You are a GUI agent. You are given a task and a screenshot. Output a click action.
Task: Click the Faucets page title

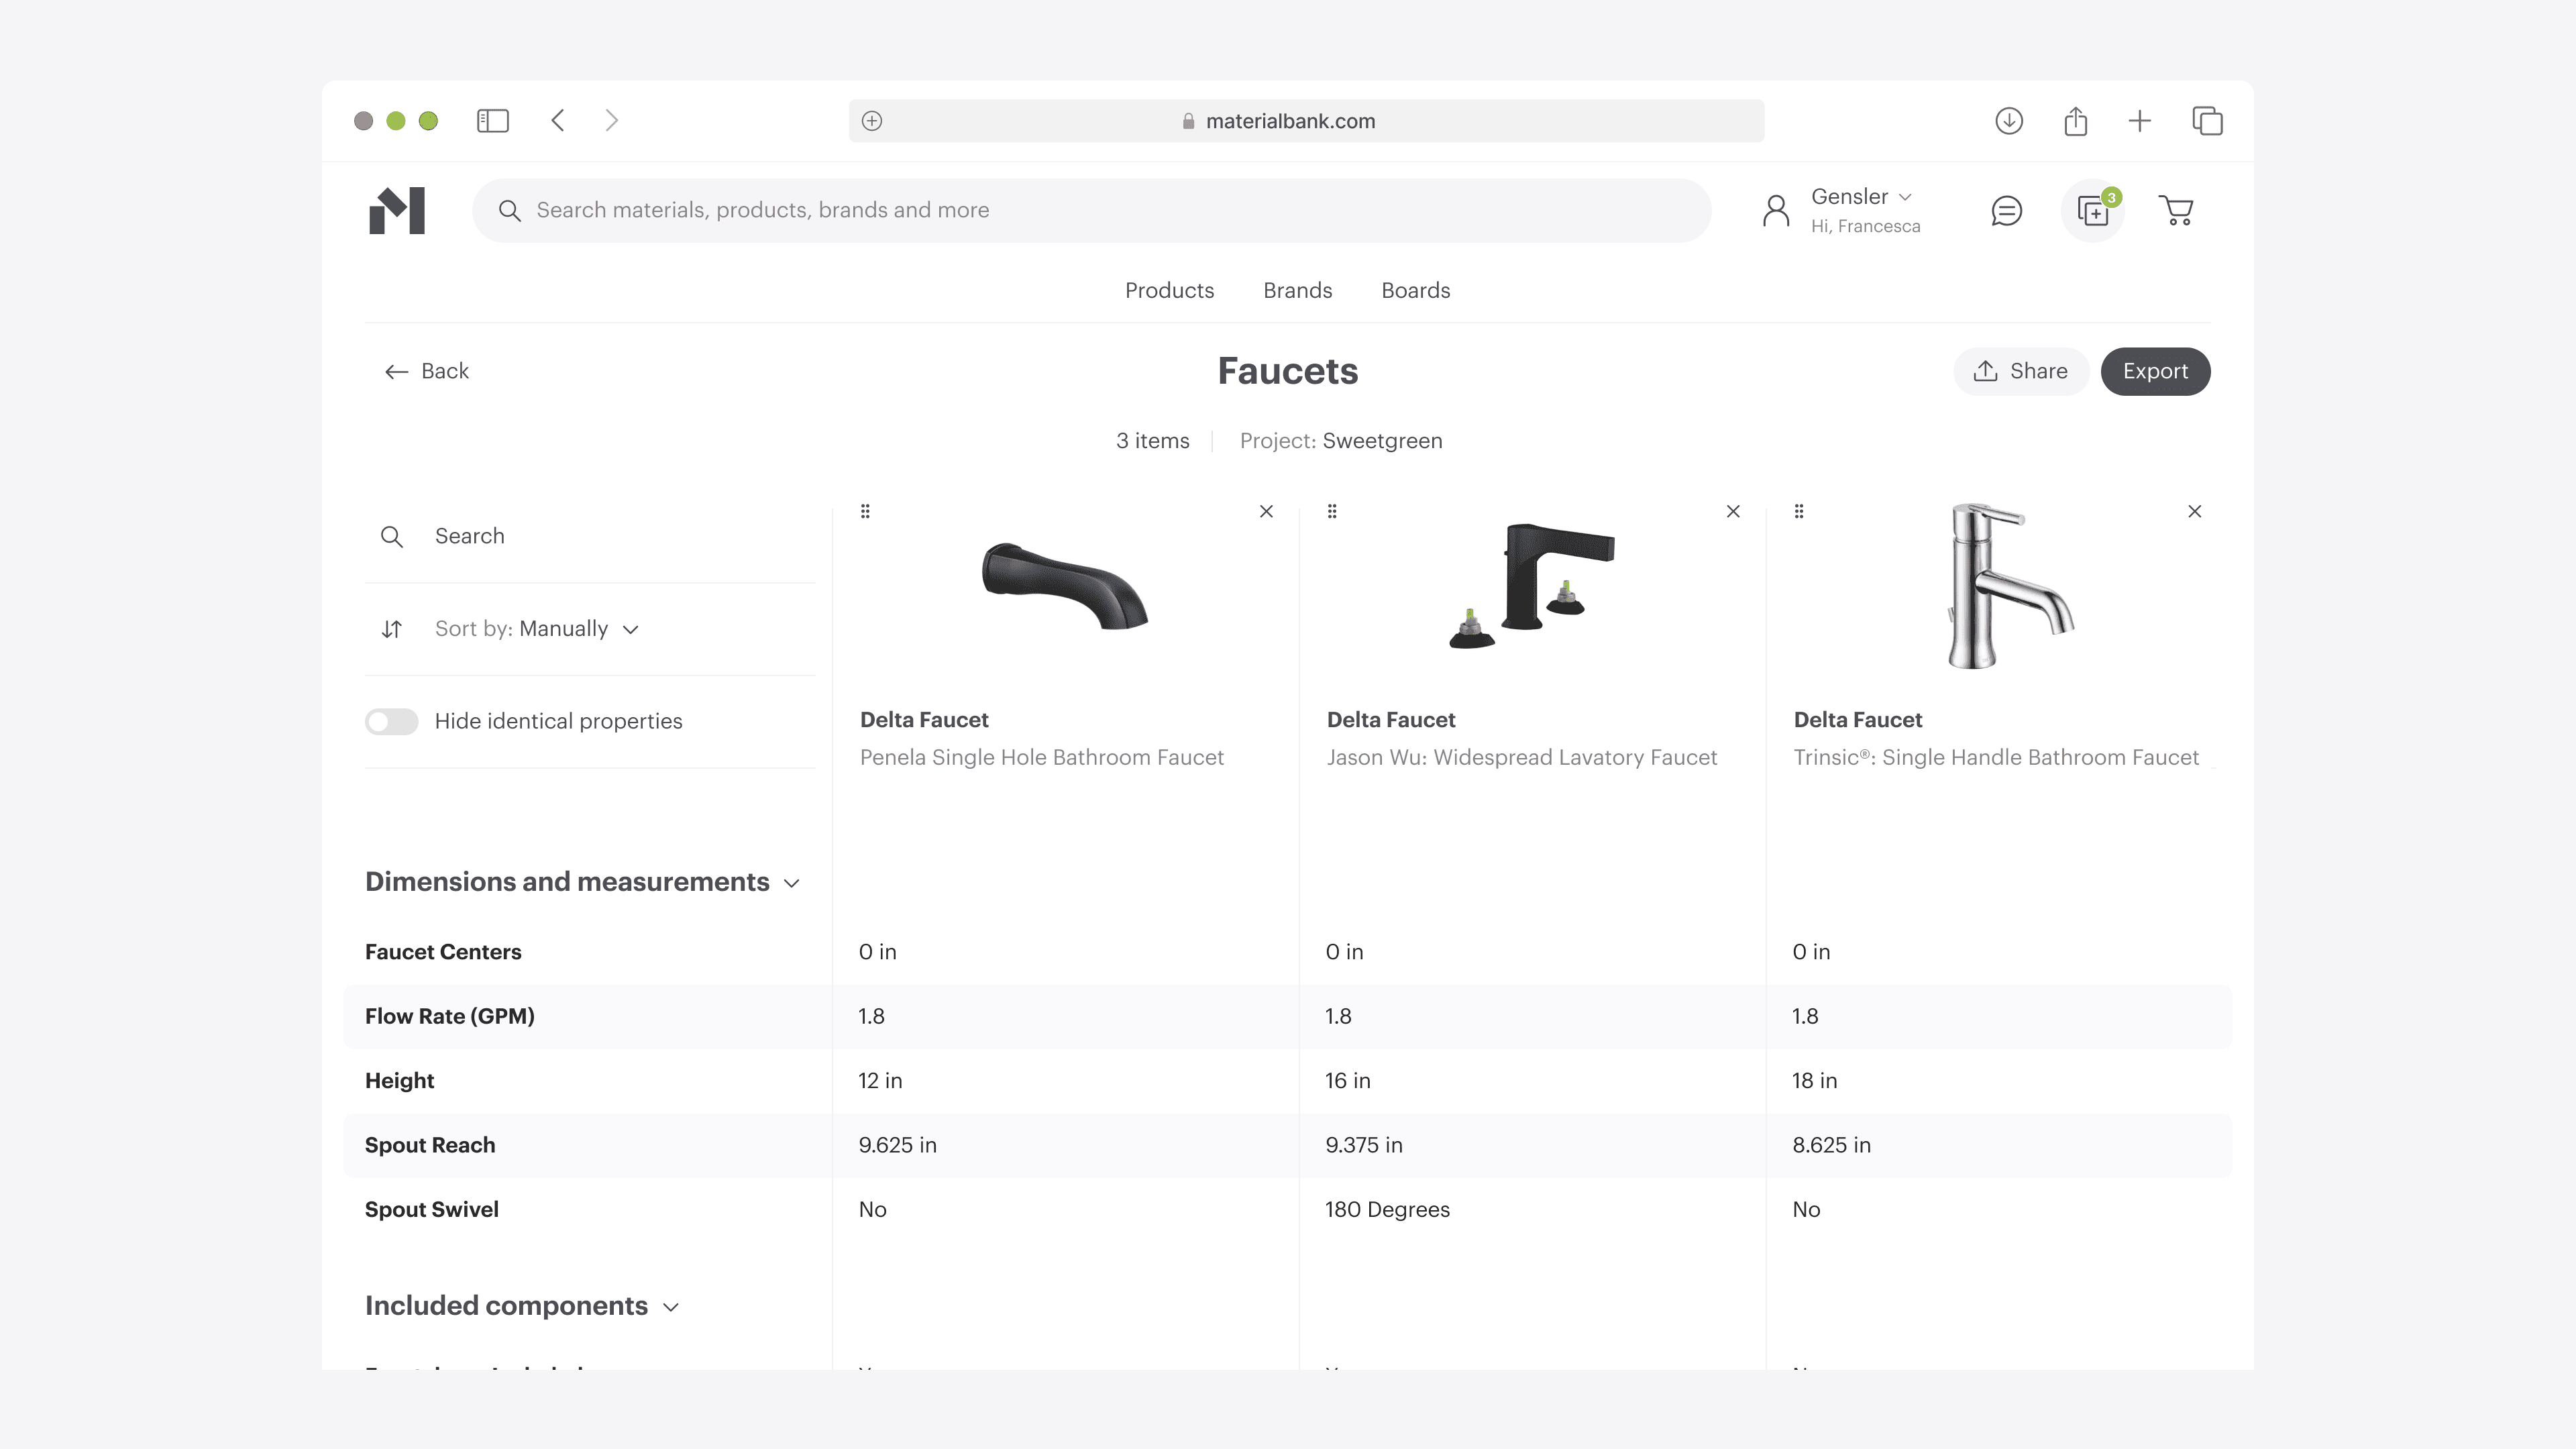1288,371
